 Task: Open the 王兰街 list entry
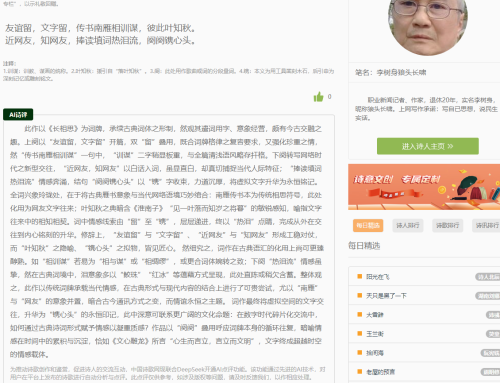coord(375,334)
